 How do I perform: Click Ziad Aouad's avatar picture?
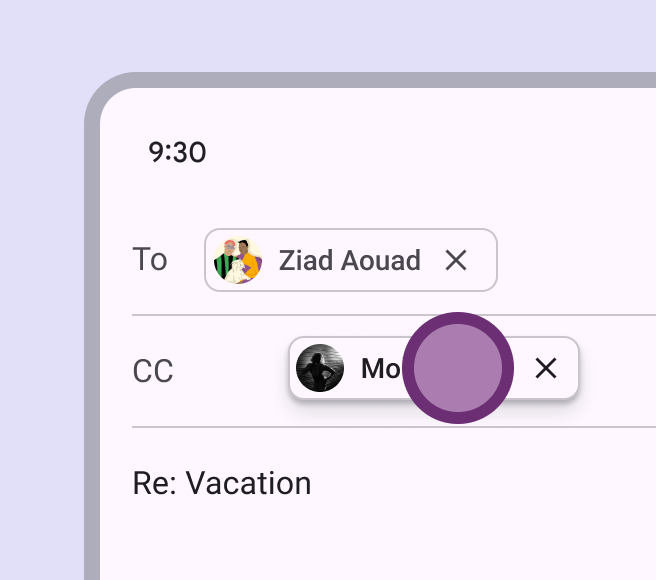[x=238, y=260]
